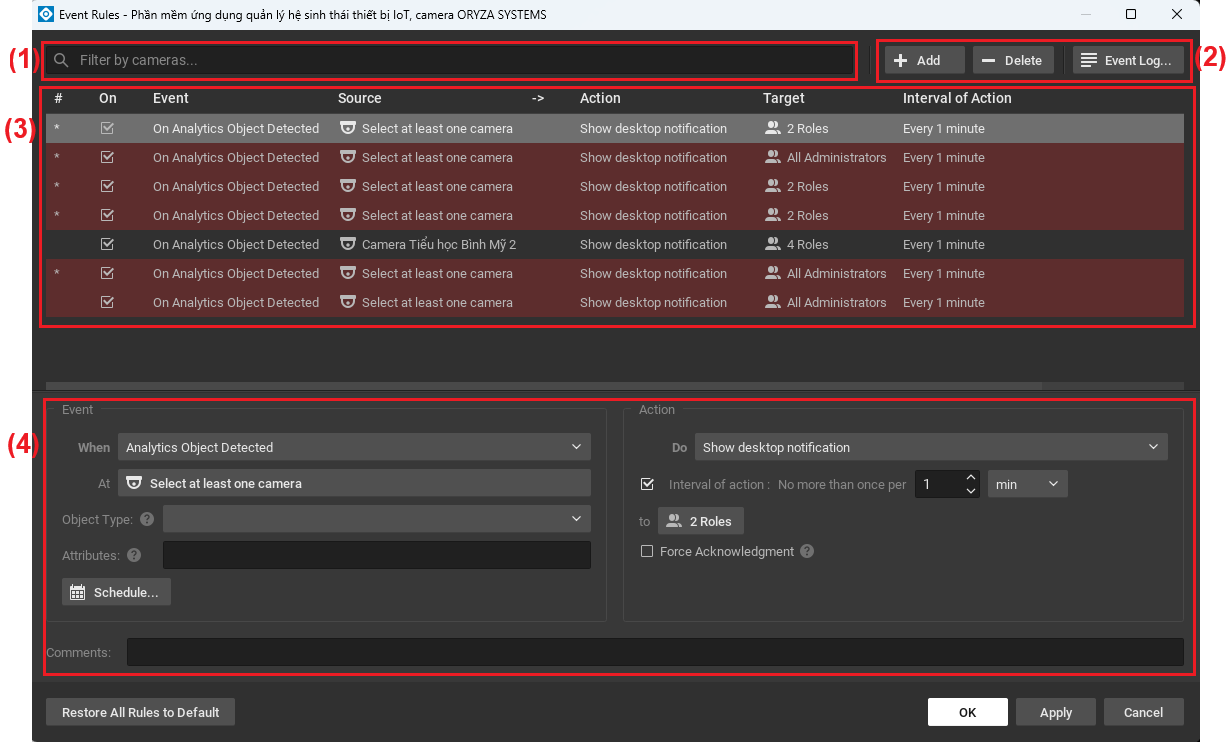Apply the rule changes
The image size is (1228, 742).
pyautogui.click(x=1056, y=712)
